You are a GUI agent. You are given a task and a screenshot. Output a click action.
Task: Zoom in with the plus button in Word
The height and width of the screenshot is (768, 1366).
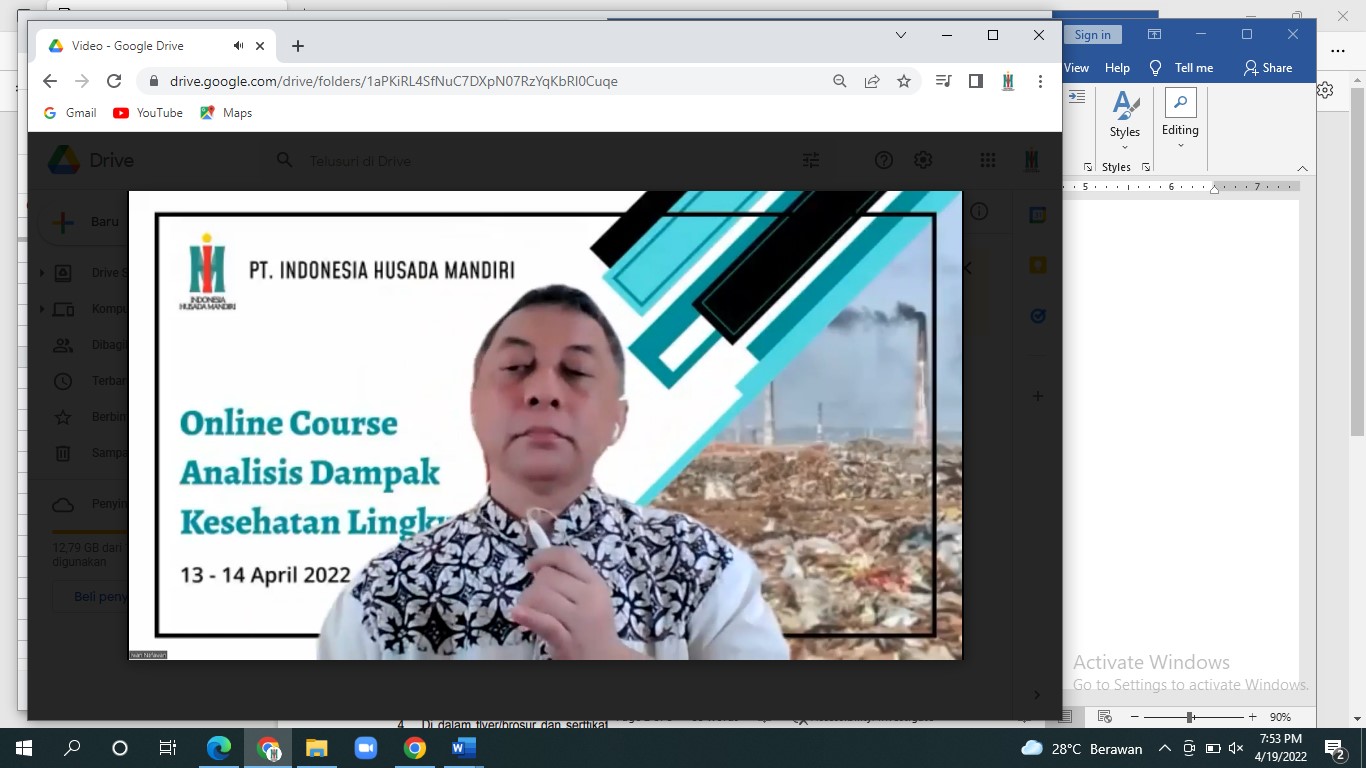[x=1252, y=717]
